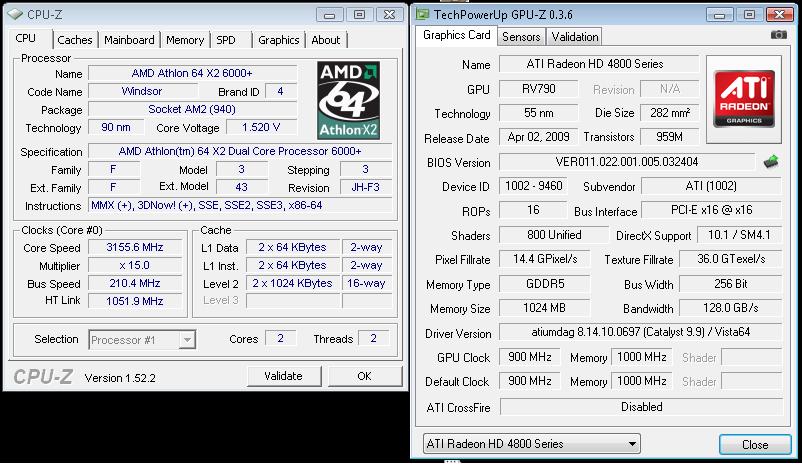802x469 pixels.
Task: Open the About tab
Action: pyautogui.click(x=326, y=40)
